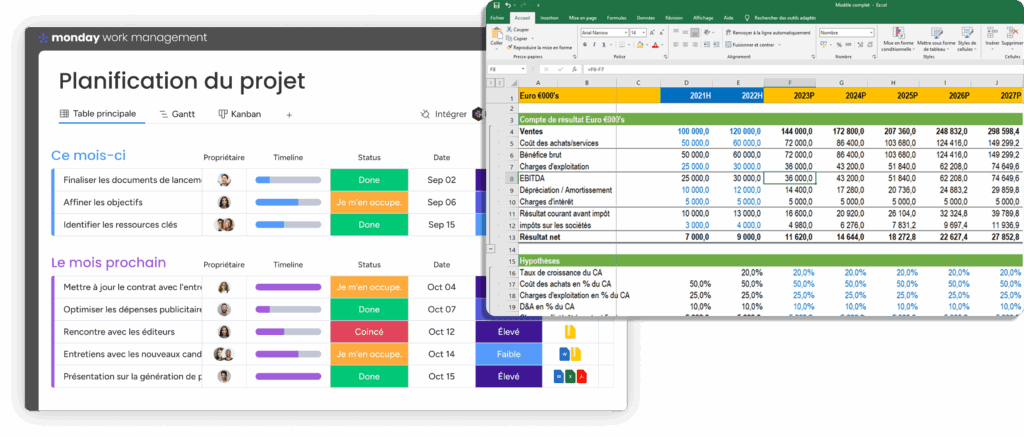Click the Word file icon in Entretiens row

click(x=564, y=354)
